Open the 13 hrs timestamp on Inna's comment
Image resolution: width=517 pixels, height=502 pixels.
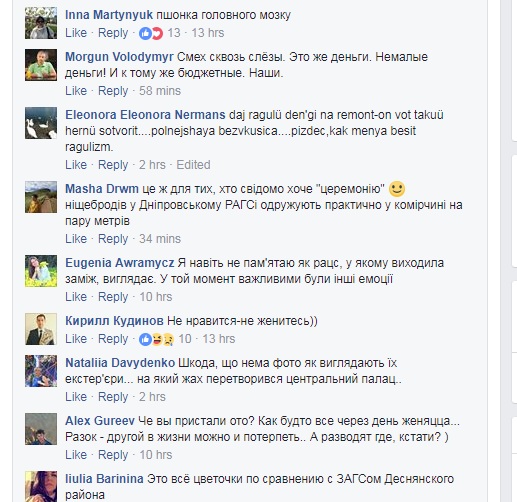(x=208, y=33)
